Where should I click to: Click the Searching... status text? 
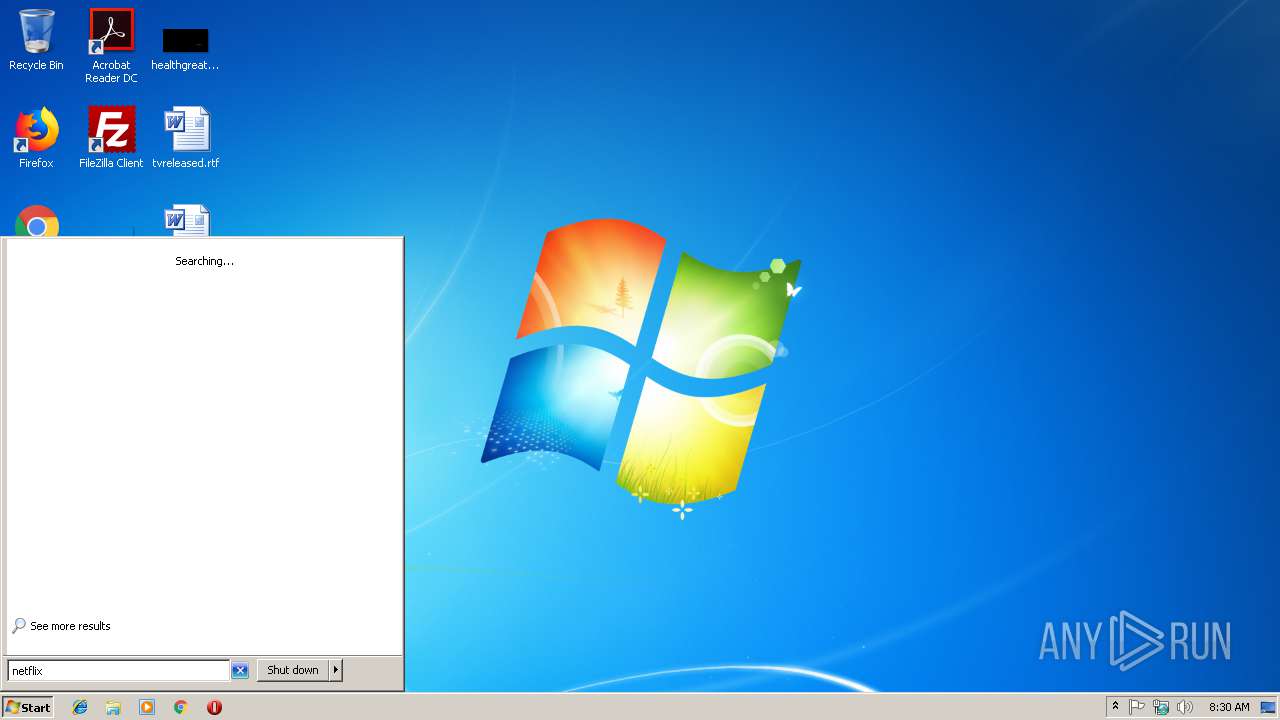point(204,261)
